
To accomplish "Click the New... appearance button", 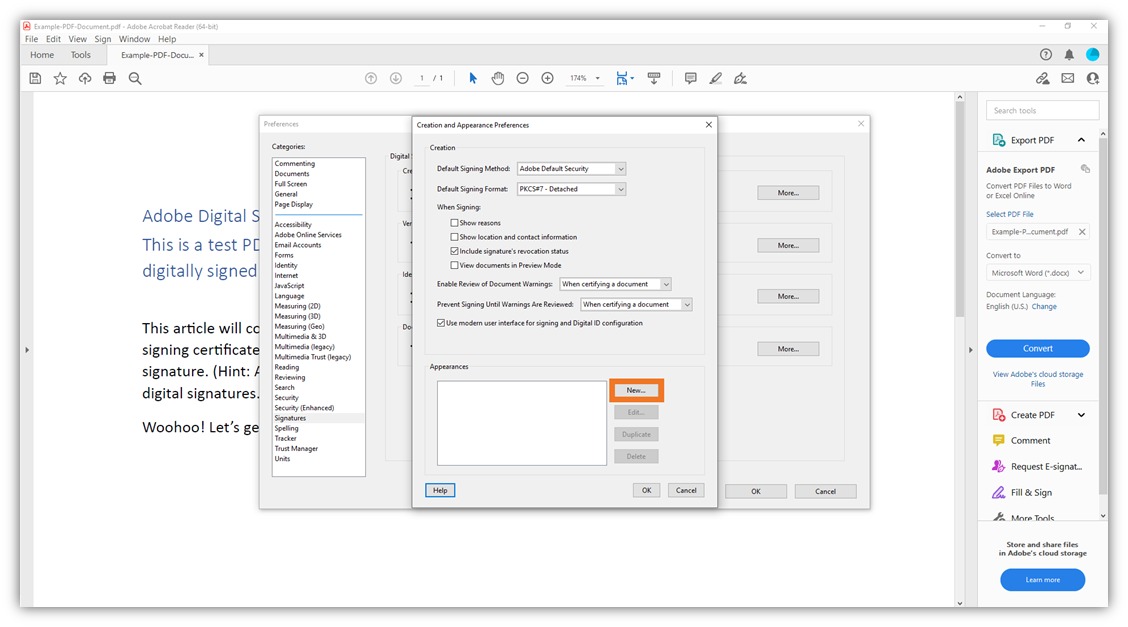I will pyautogui.click(x=636, y=390).
